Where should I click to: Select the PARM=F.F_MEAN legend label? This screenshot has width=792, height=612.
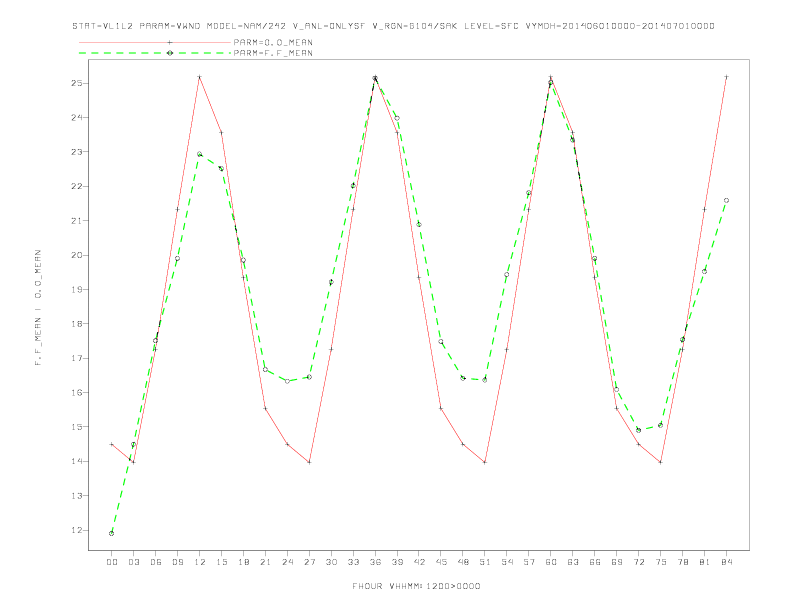coord(273,53)
